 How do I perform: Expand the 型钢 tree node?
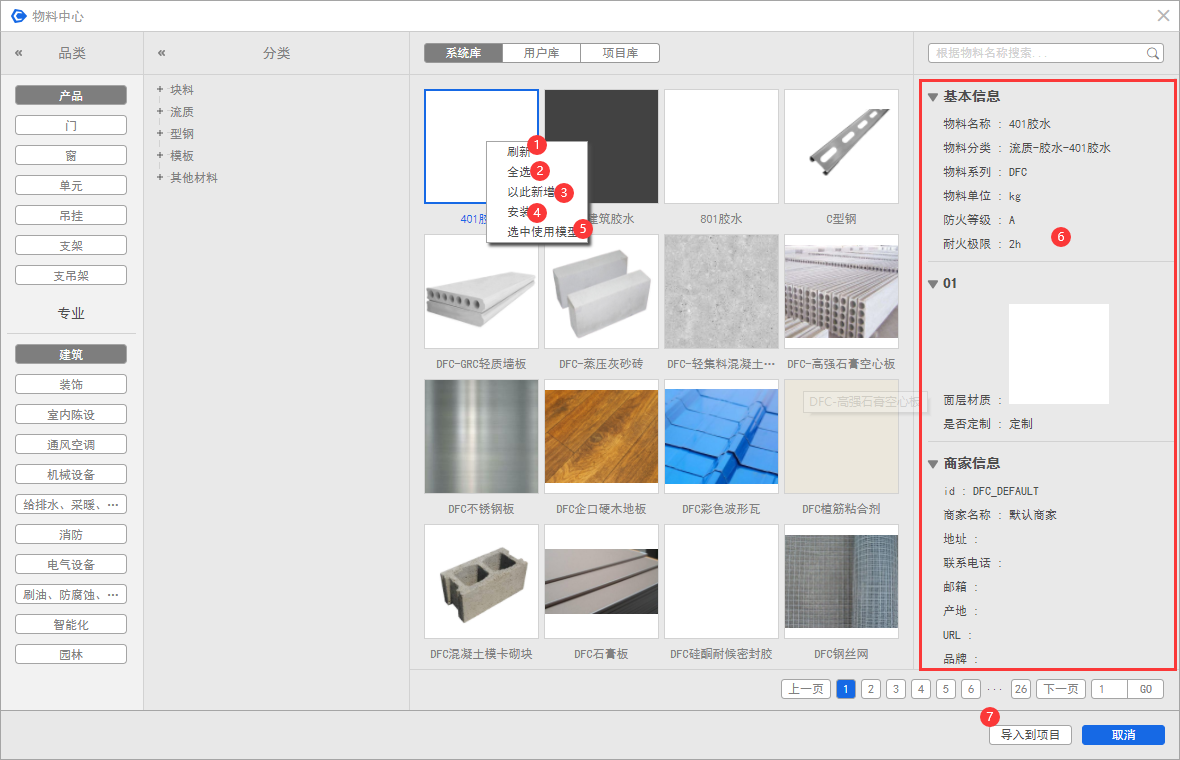pyautogui.click(x=160, y=133)
